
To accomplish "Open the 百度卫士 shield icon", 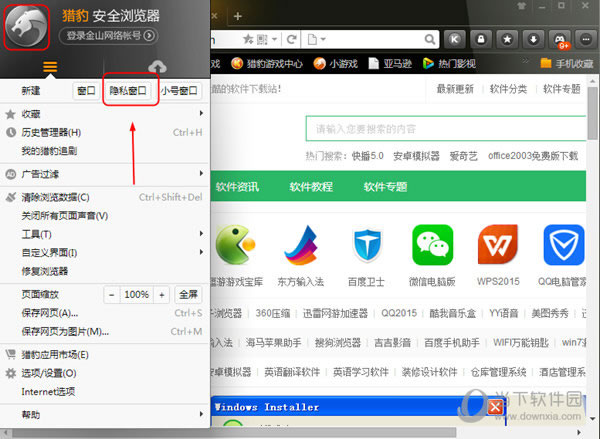I will [x=367, y=245].
